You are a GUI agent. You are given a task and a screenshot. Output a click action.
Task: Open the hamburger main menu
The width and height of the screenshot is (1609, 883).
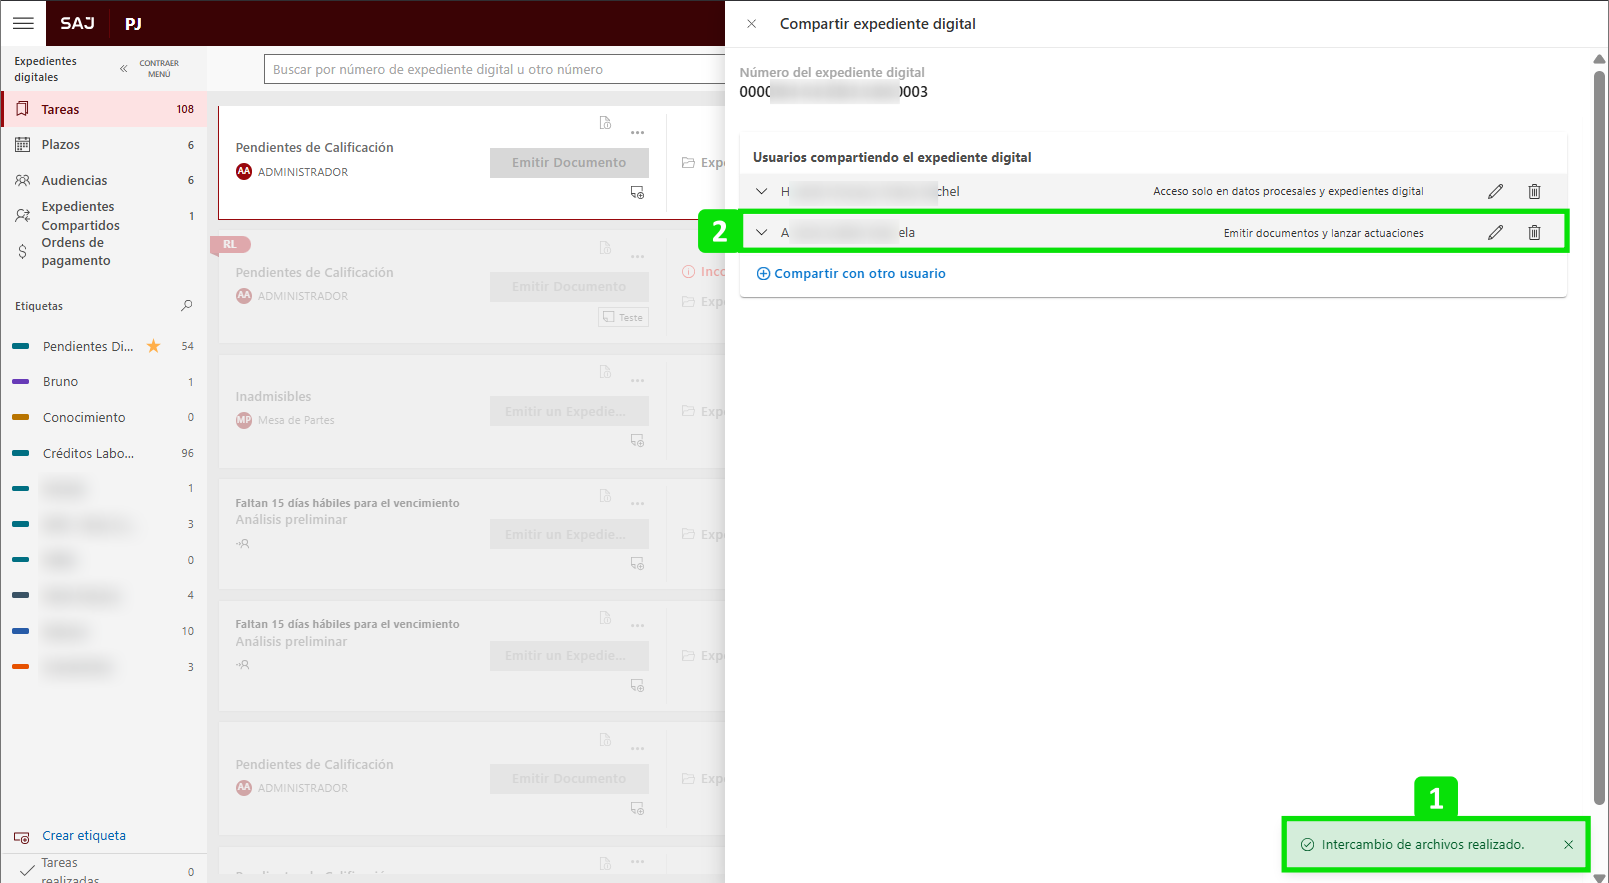click(x=23, y=23)
